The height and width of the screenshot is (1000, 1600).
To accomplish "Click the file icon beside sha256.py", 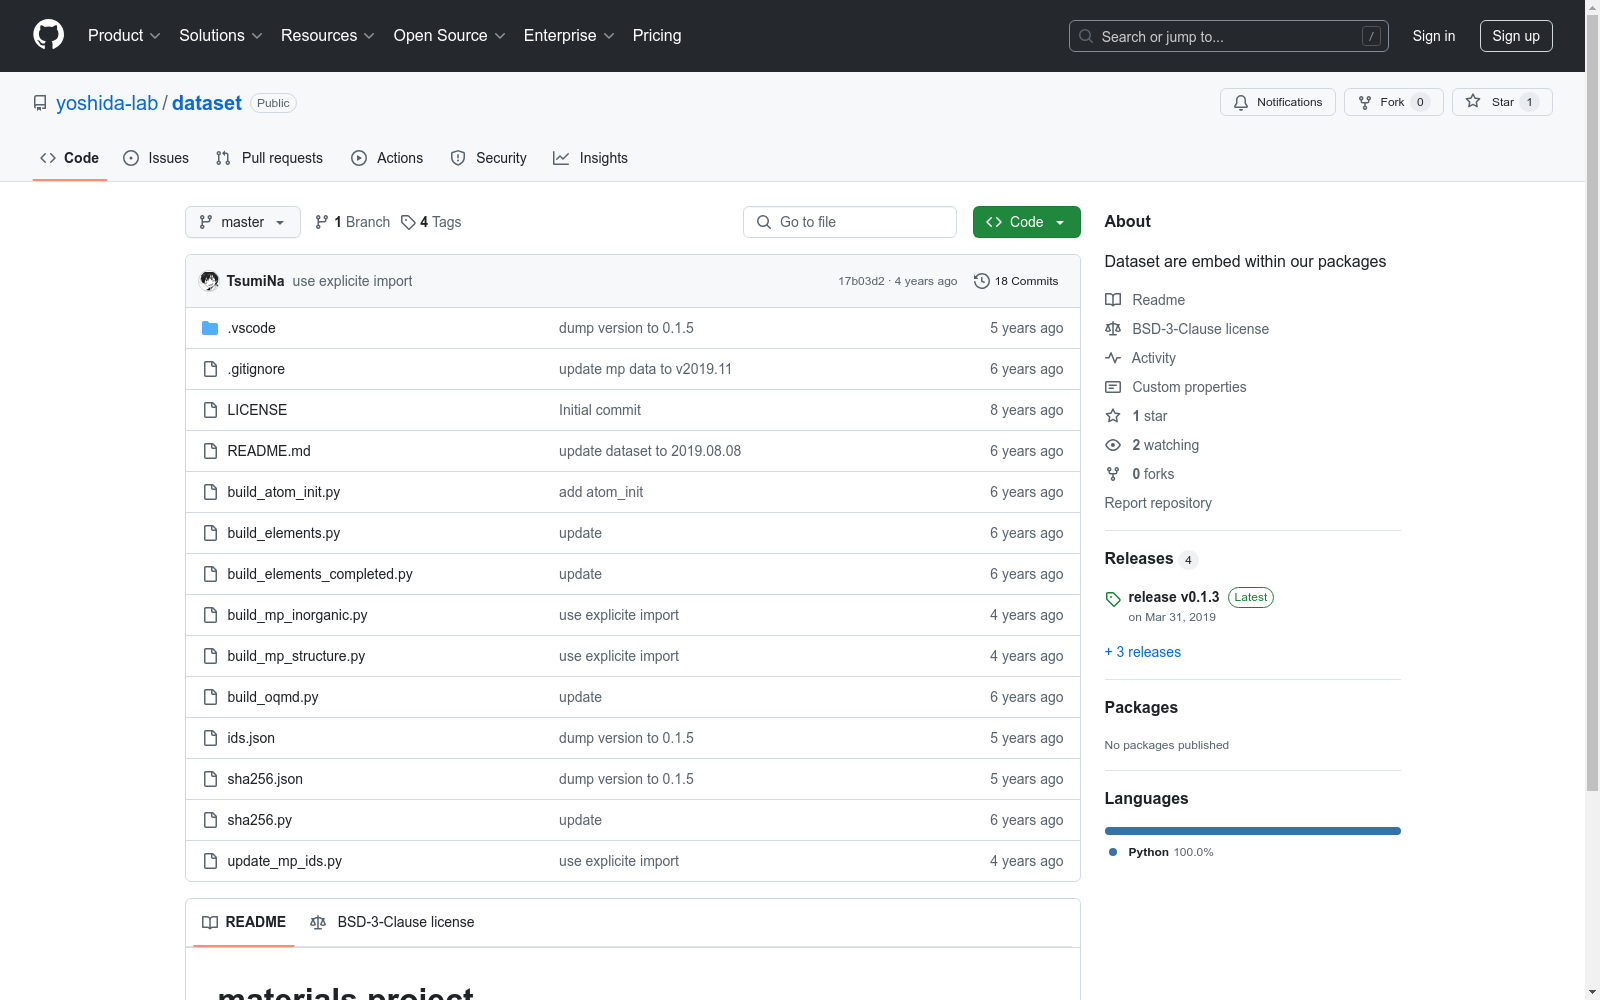I will (210, 820).
